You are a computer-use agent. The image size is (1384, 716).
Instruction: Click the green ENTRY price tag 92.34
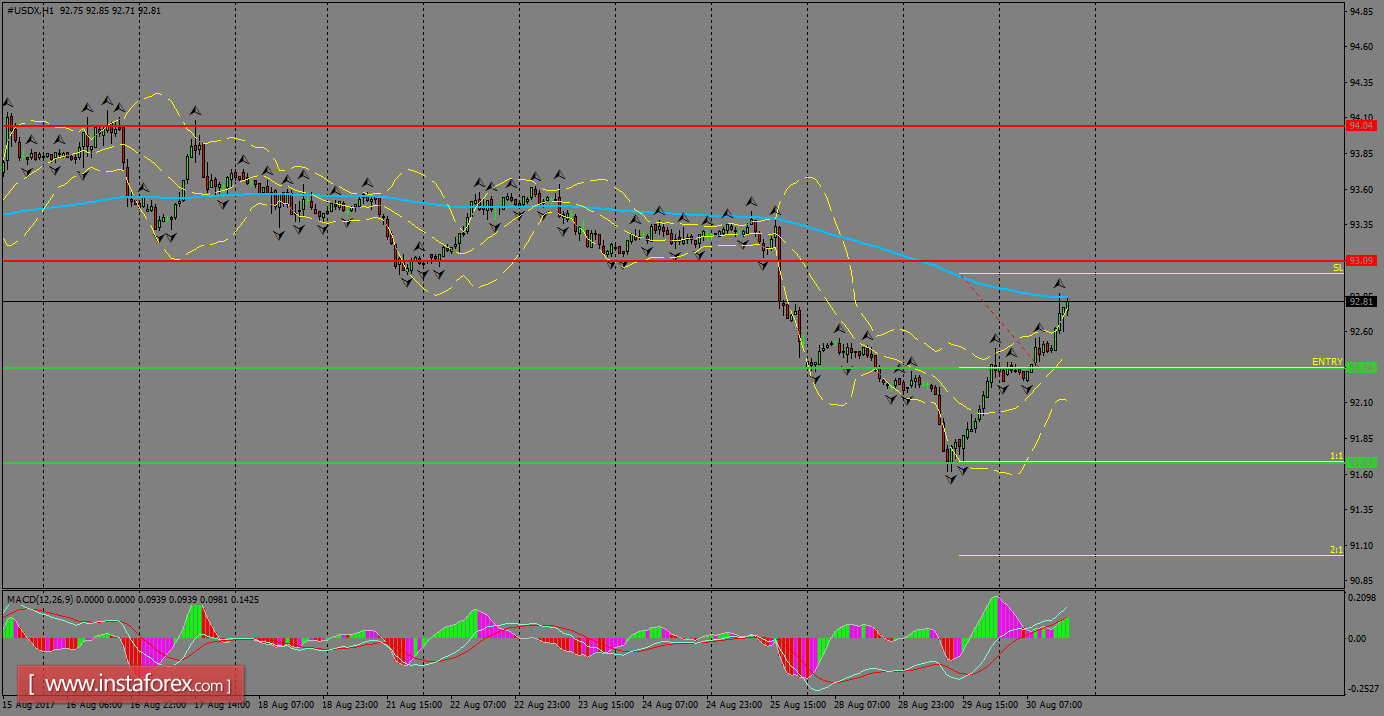point(1362,367)
